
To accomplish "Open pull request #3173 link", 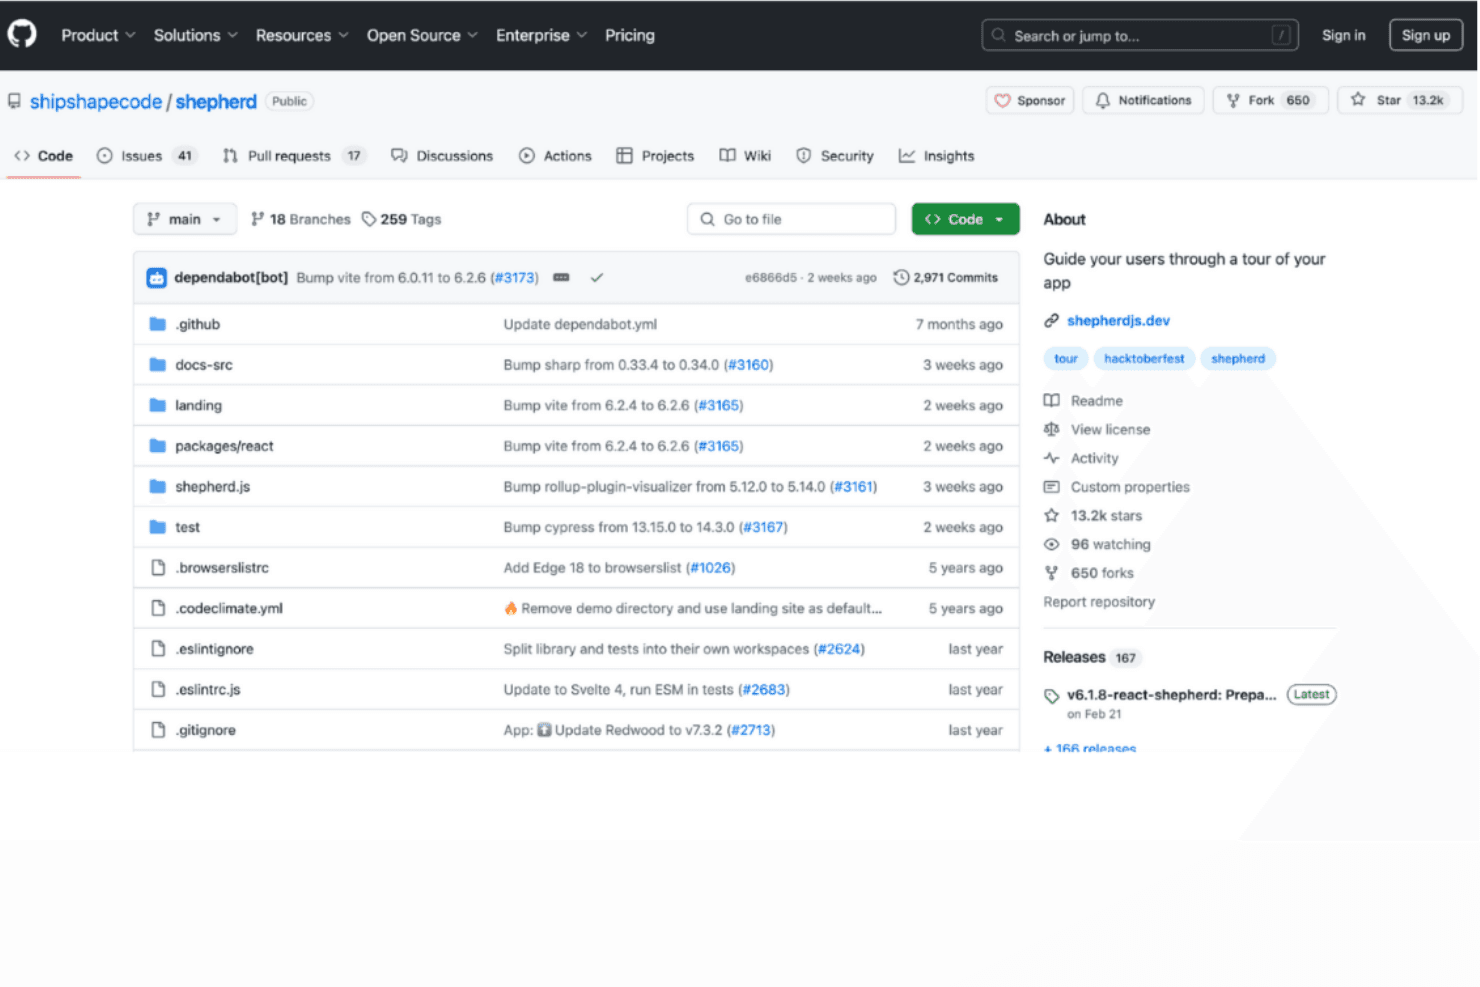I will point(515,278).
